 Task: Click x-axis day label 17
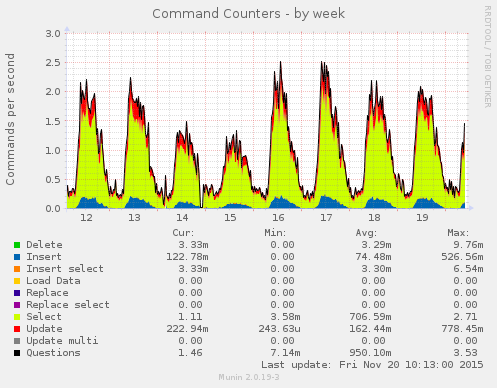[x=326, y=218]
